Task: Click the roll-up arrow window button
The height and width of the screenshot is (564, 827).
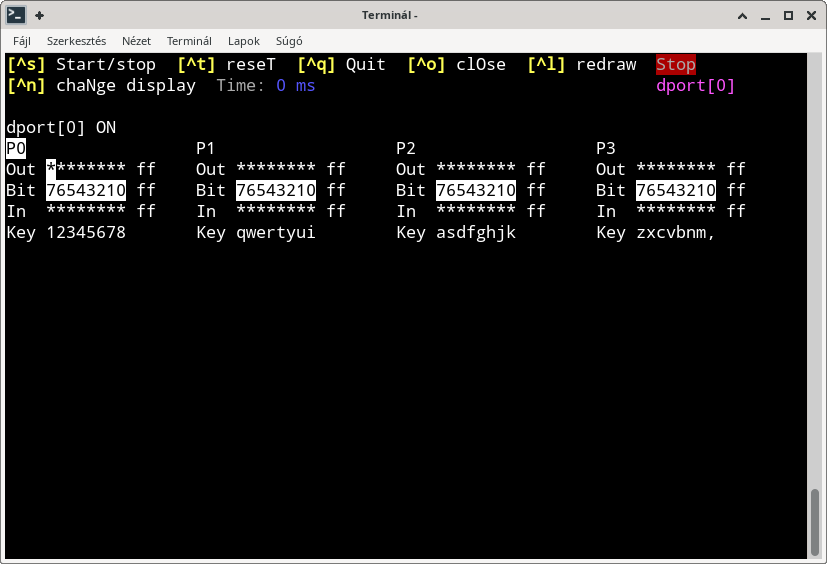Action: tap(742, 16)
